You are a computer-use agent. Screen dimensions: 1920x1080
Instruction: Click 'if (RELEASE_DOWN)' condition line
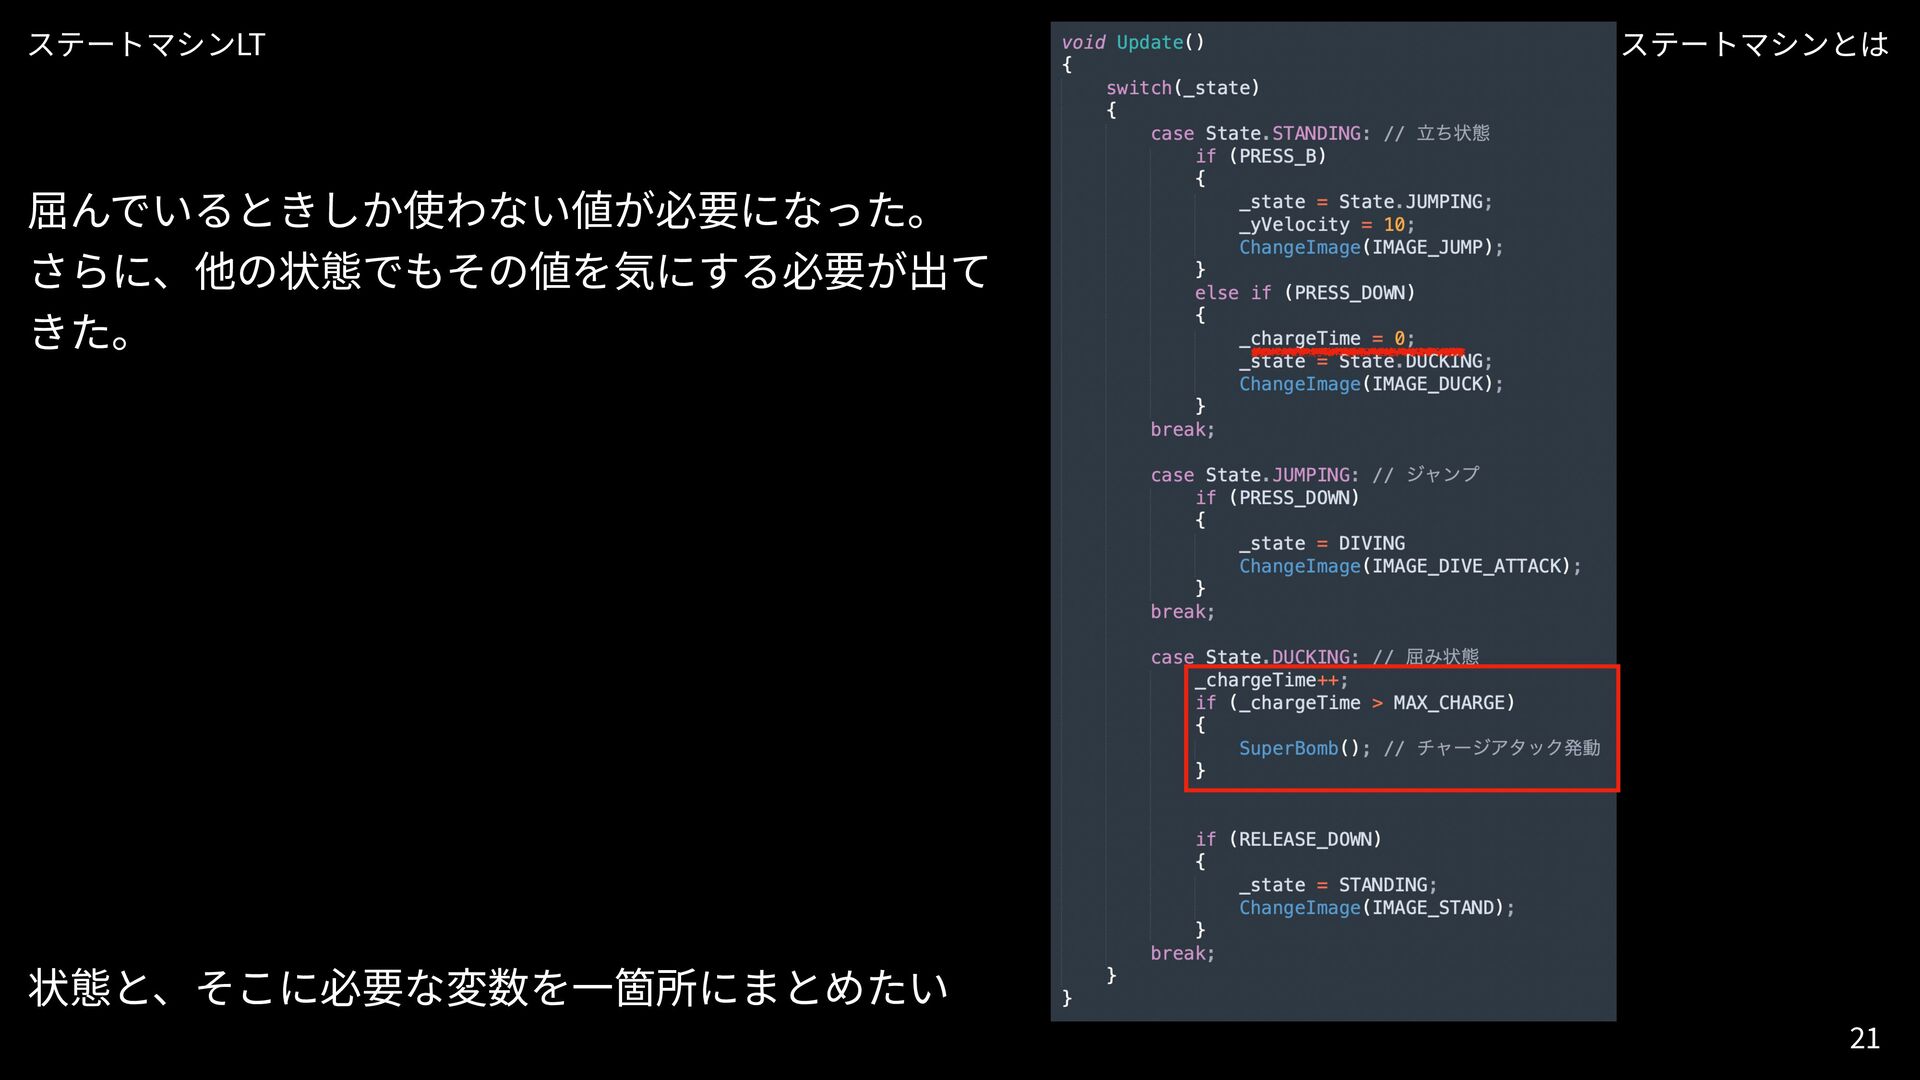point(1288,839)
